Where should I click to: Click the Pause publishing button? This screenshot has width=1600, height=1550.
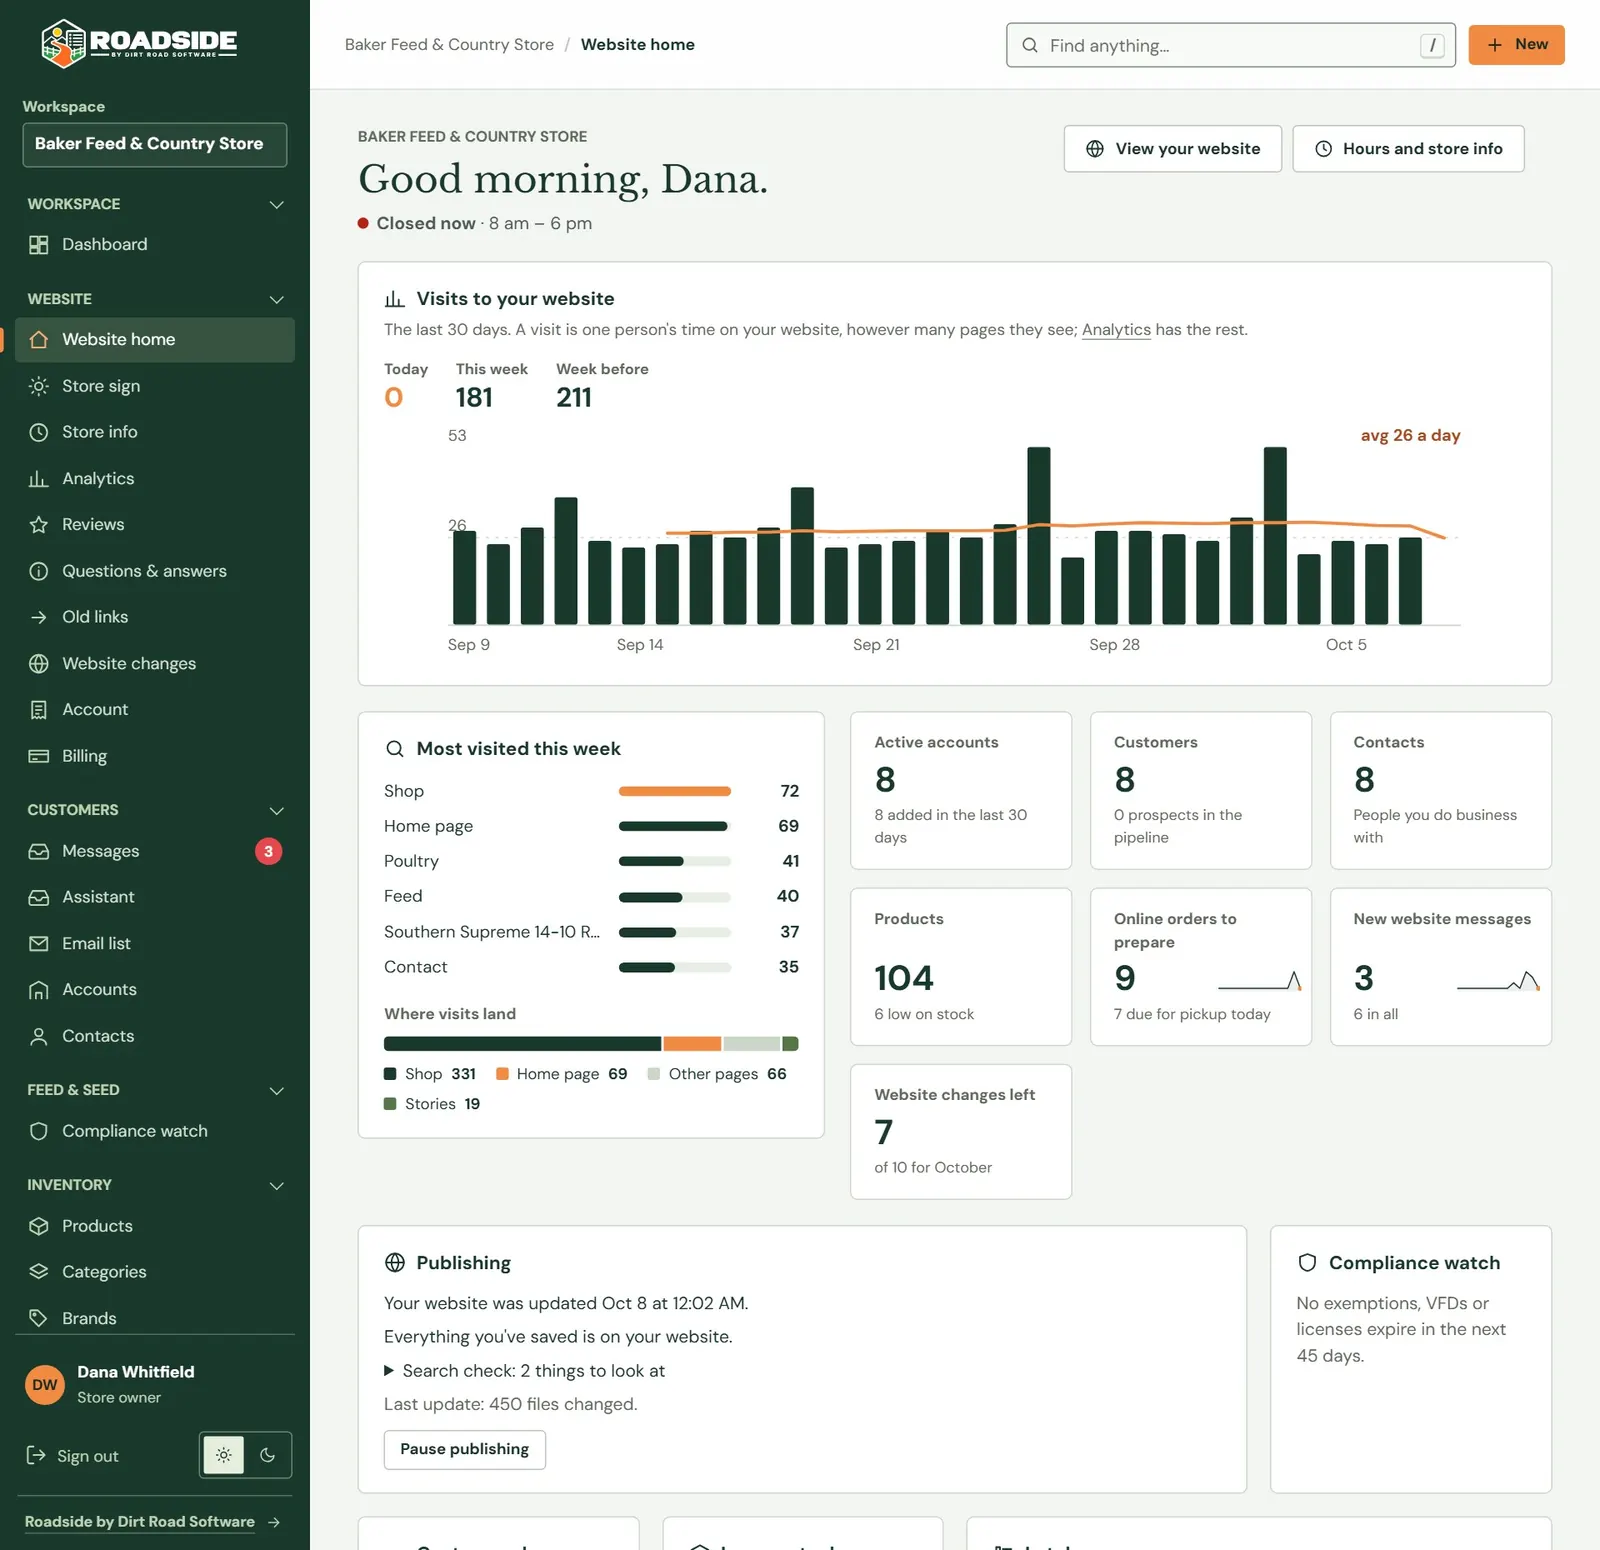tap(465, 1450)
